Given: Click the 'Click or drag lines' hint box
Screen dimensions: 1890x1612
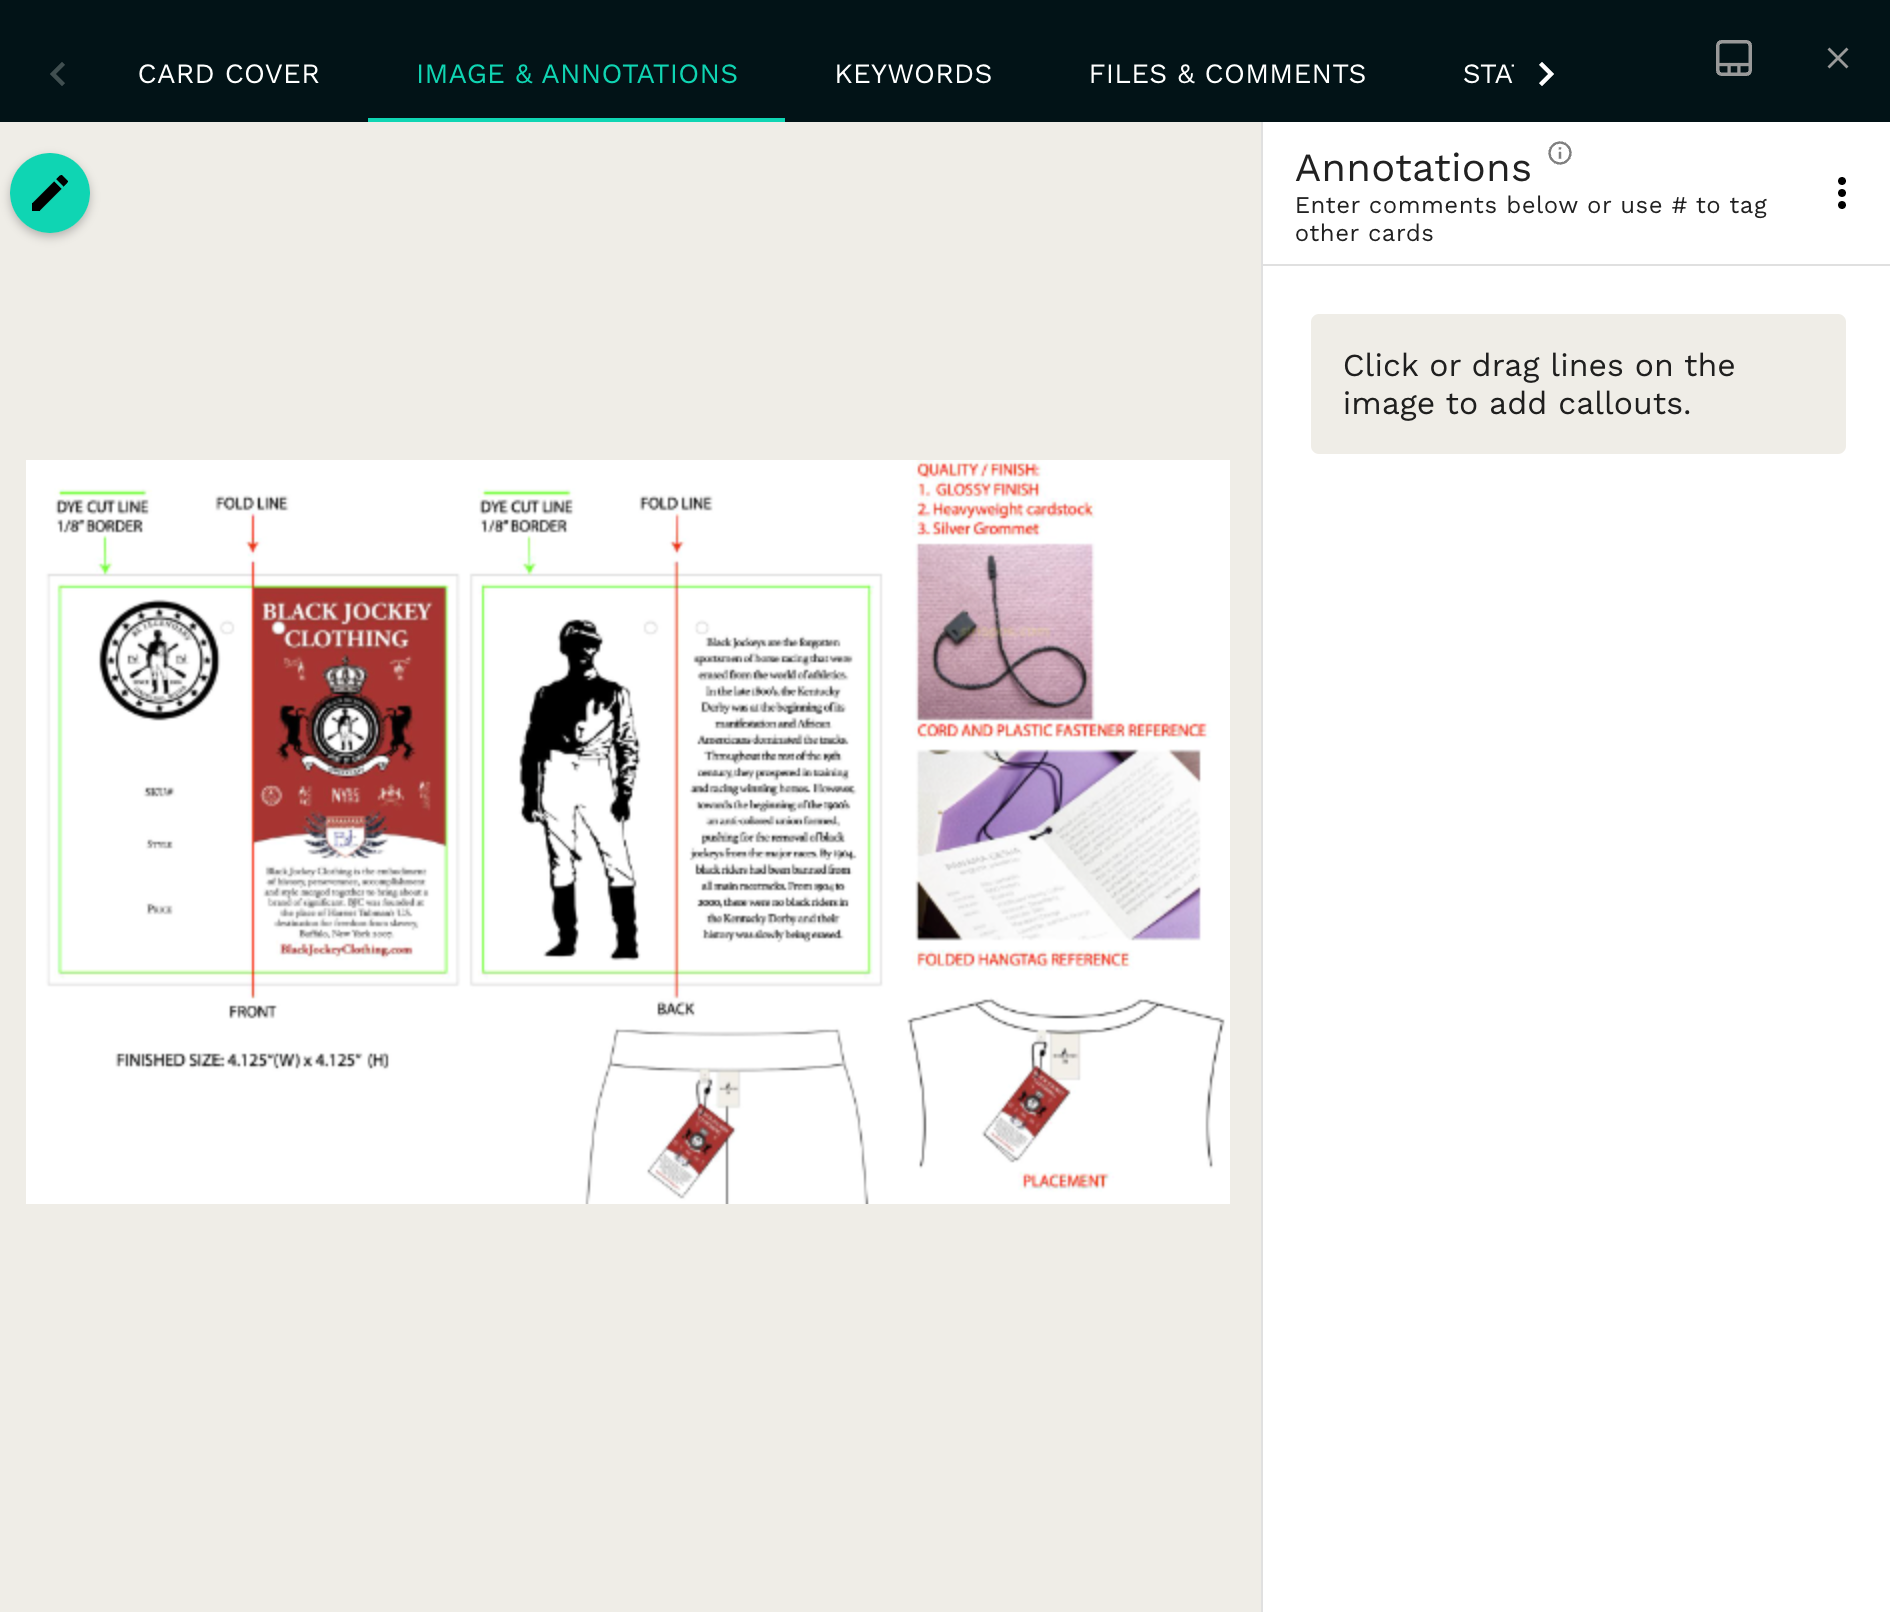Looking at the screenshot, I should click(1578, 384).
